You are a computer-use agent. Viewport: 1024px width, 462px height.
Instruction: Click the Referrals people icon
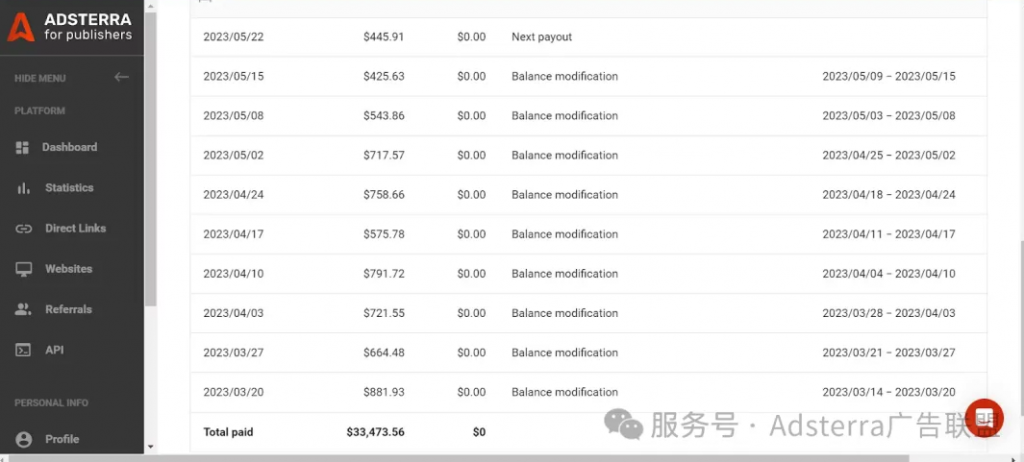coord(24,310)
